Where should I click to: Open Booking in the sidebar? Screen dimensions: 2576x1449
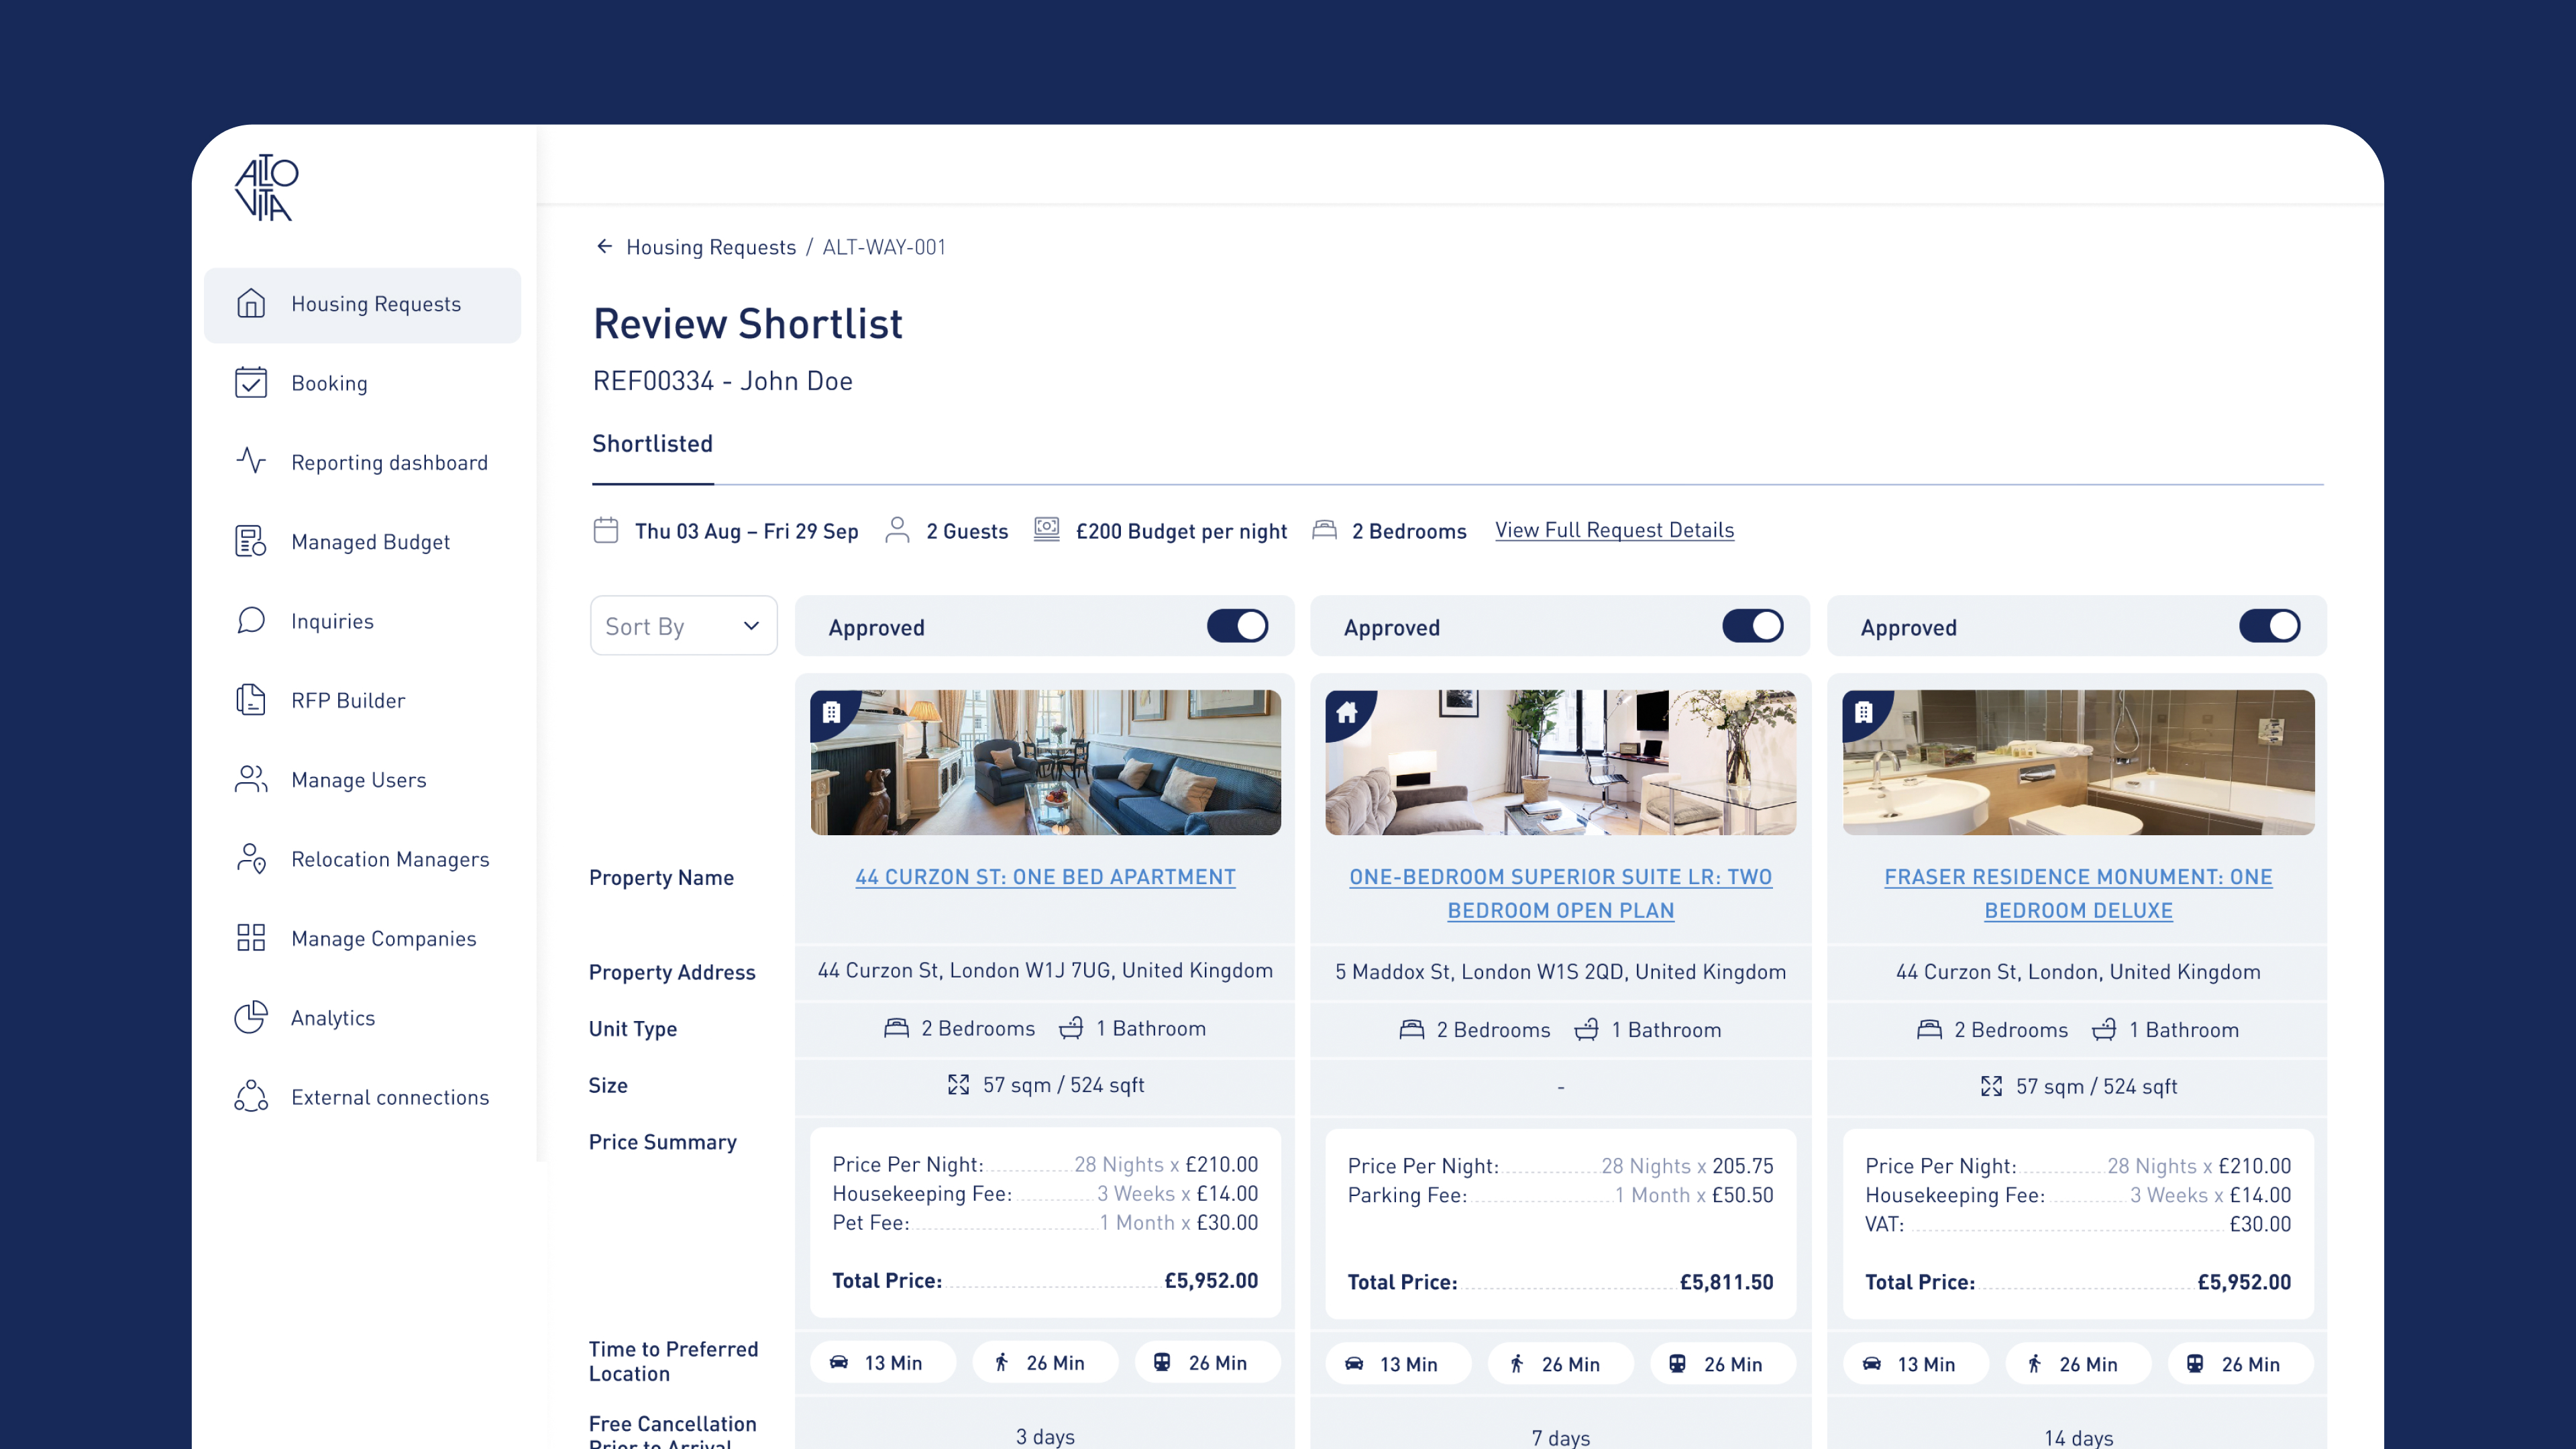(x=362, y=383)
